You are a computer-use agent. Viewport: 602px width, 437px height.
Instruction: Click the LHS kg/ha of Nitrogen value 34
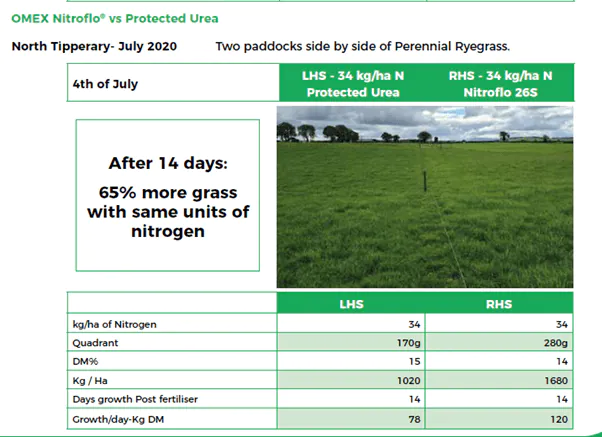414,324
